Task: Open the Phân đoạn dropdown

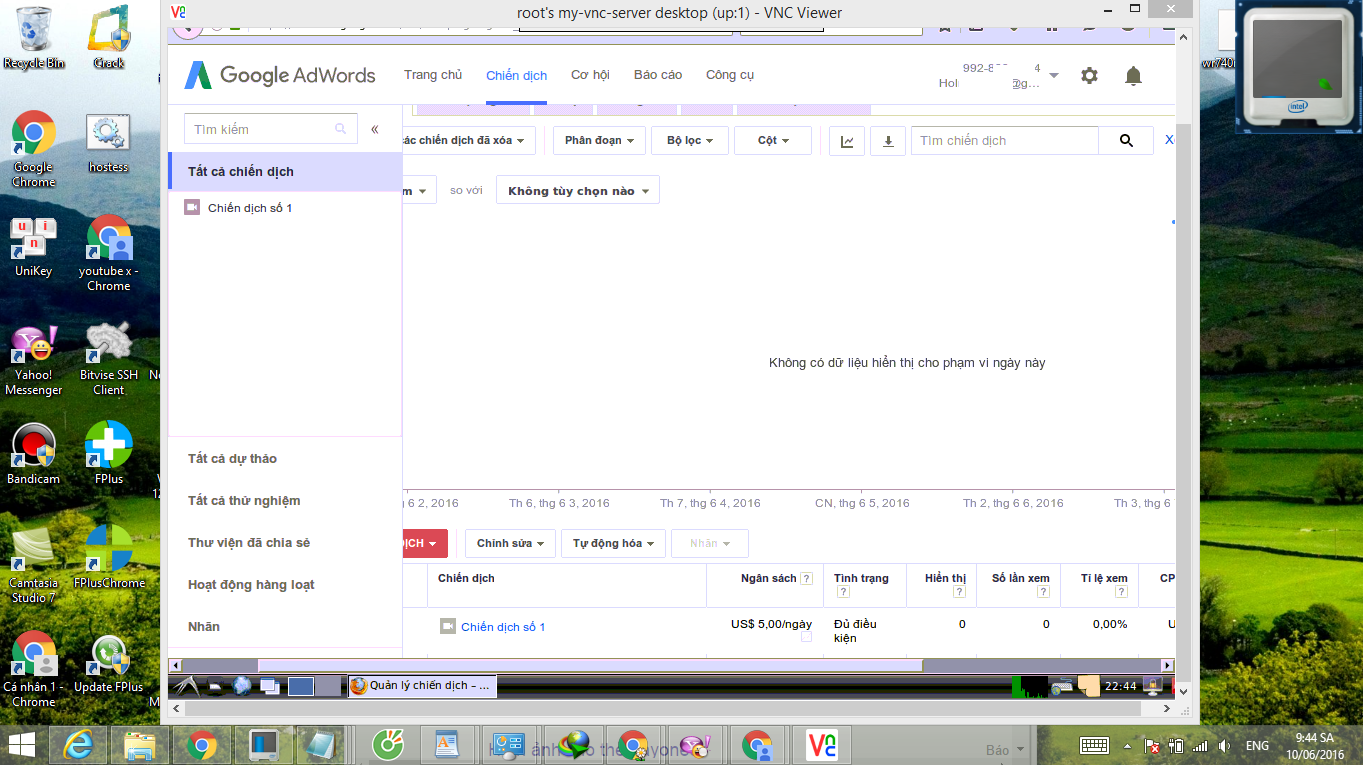Action: pyautogui.click(x=600, y=141)
